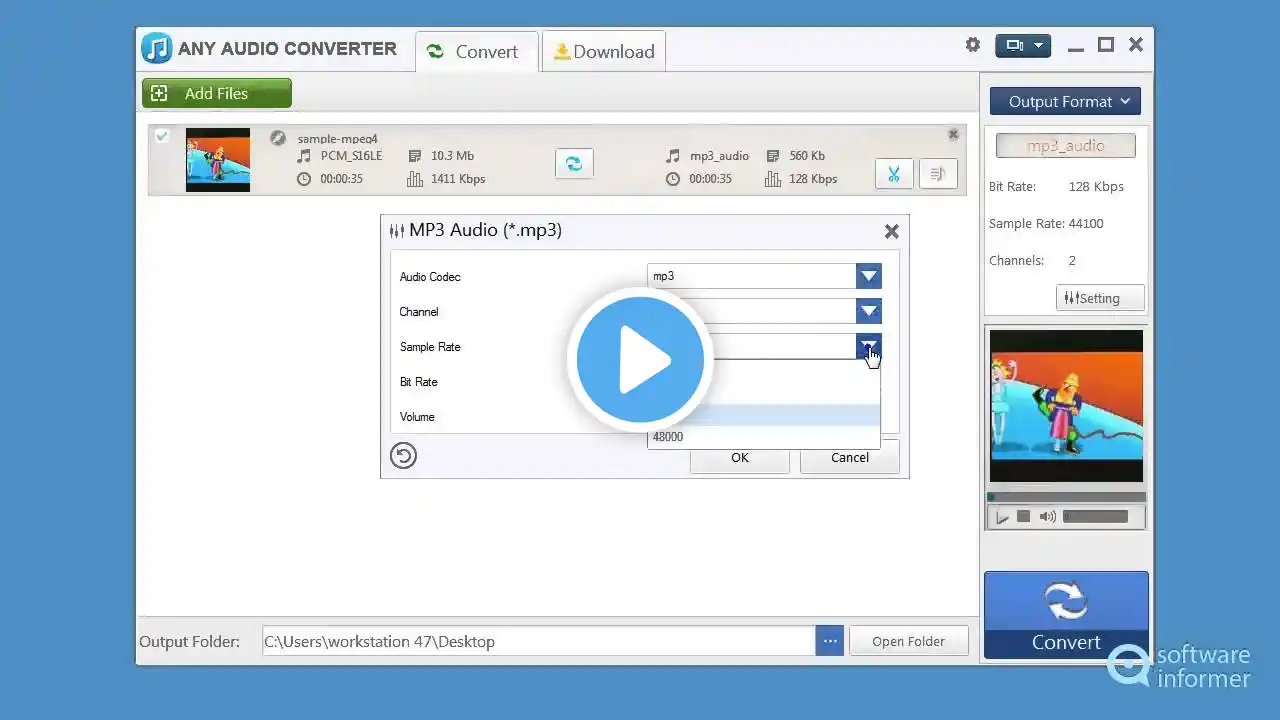Start conversion with the big Convert button
Image resolution: width=1280 pixels, height=720 pixels.
[1066, 615]
